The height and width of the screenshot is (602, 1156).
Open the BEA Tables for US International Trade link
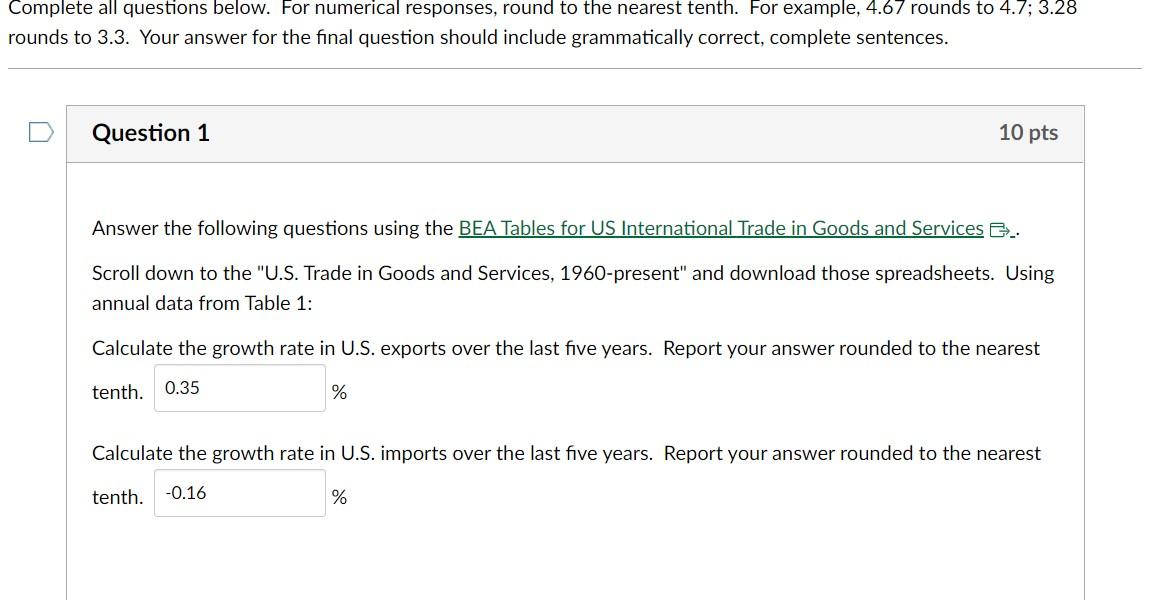pos(720,228)
